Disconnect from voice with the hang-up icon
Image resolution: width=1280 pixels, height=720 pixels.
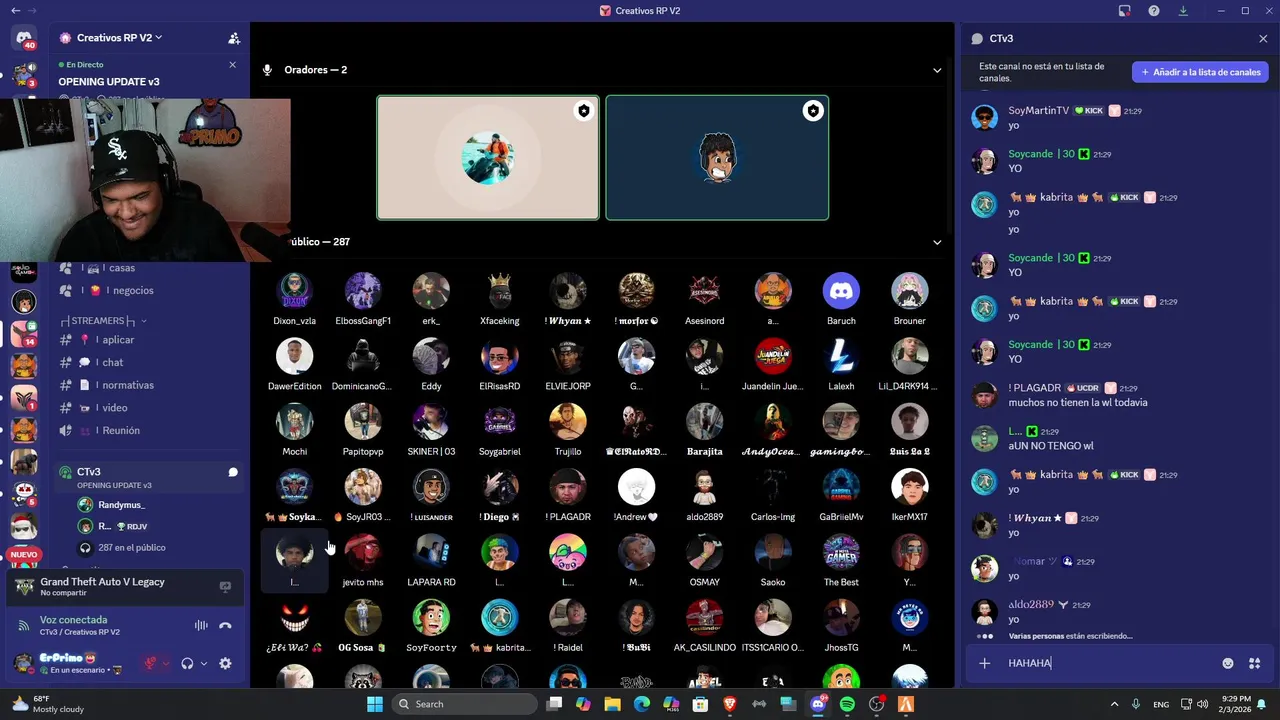(225, 626)
